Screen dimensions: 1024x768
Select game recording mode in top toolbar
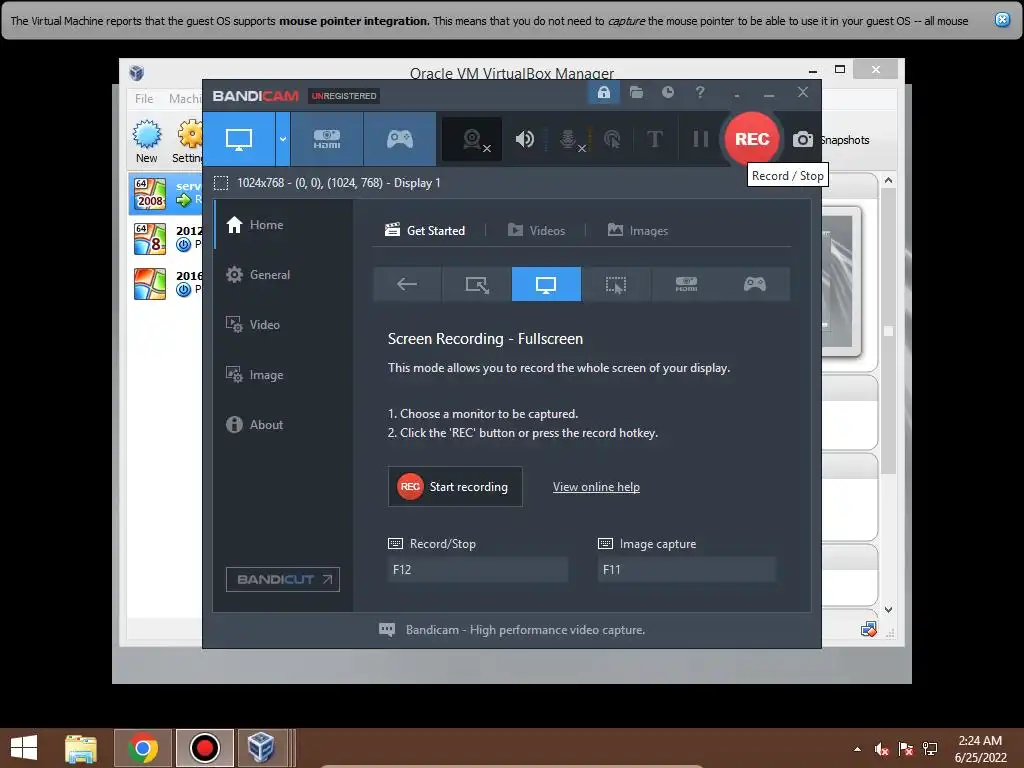[400, 138]
